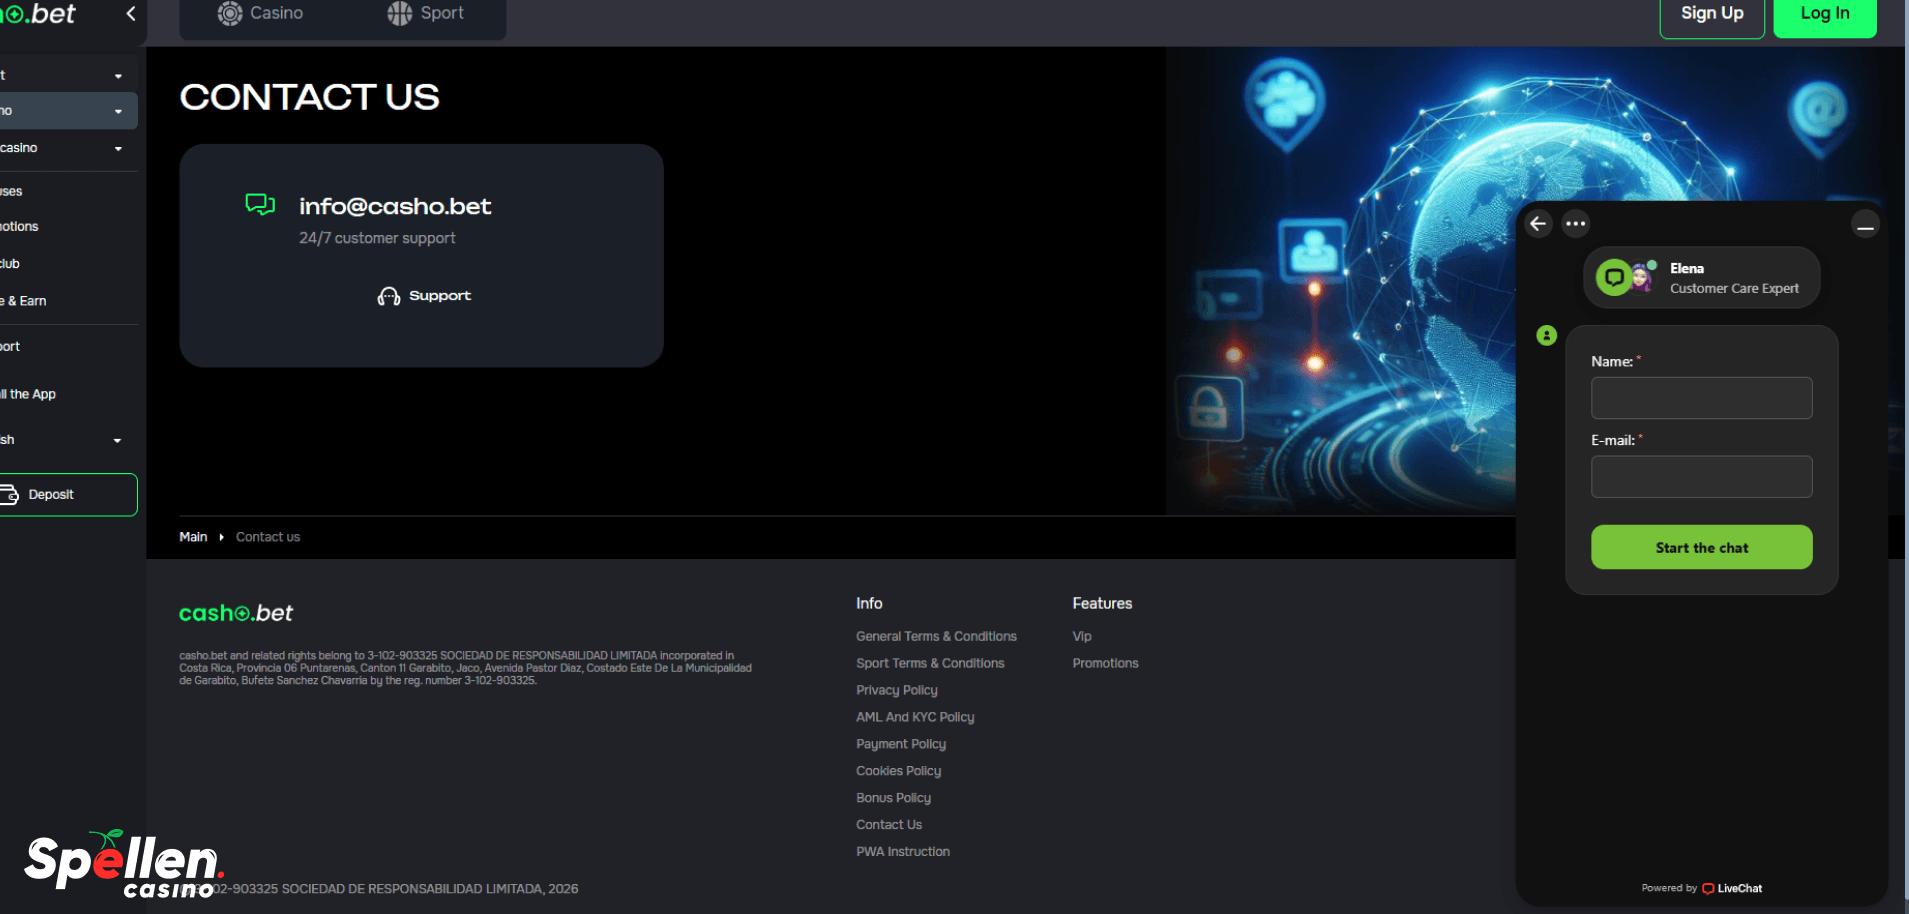
Task: Click the back arrow in chat widget
Action: 1539,224
